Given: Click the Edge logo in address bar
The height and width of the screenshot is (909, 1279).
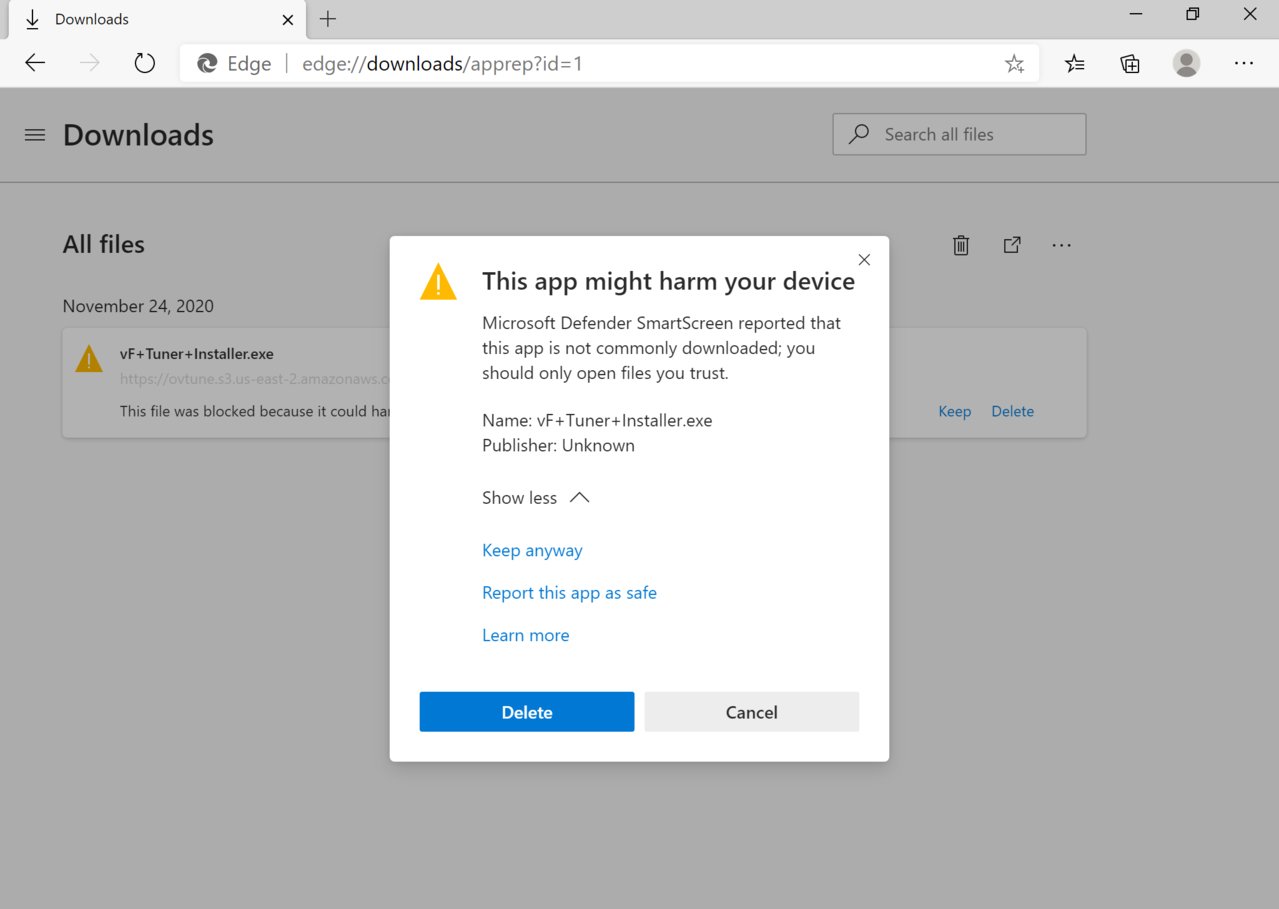Looking at the screenshot, I should coord(207,64).
